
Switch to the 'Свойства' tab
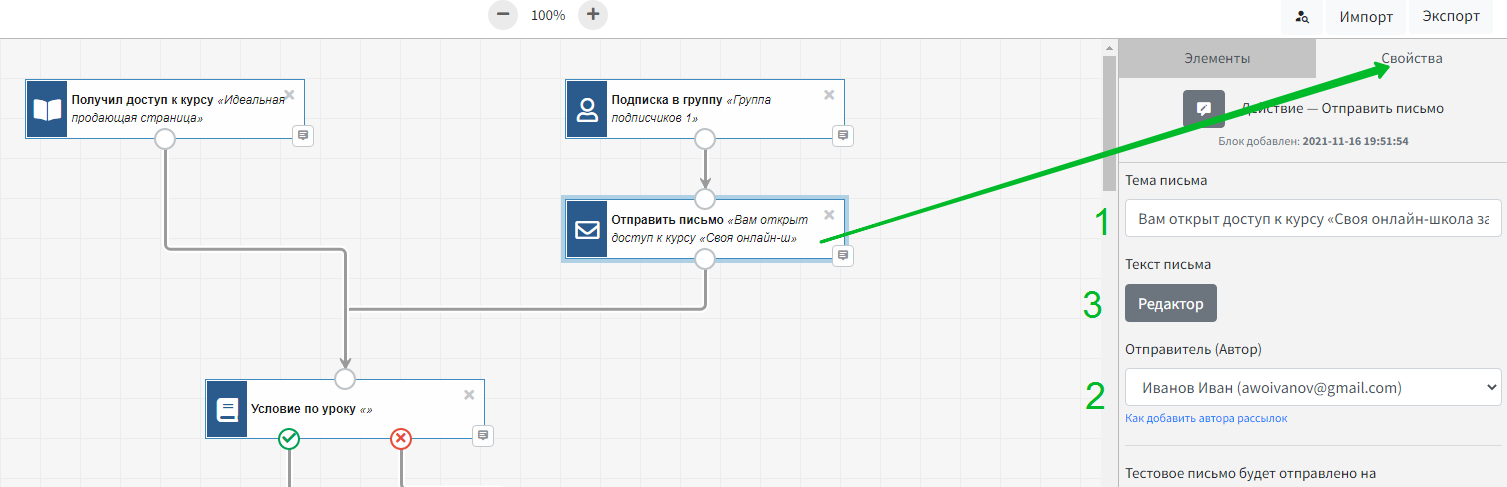coord(1411,59)
